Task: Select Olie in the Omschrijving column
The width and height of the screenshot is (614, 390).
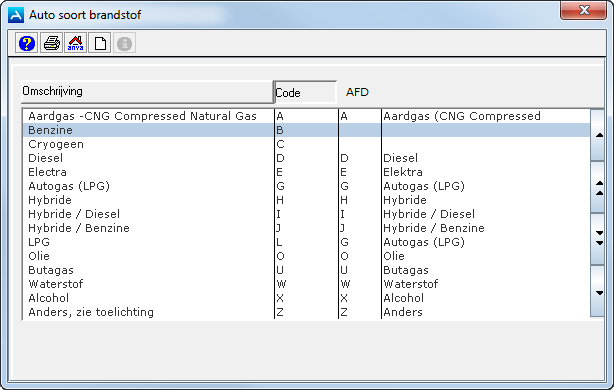Action: 39,256
